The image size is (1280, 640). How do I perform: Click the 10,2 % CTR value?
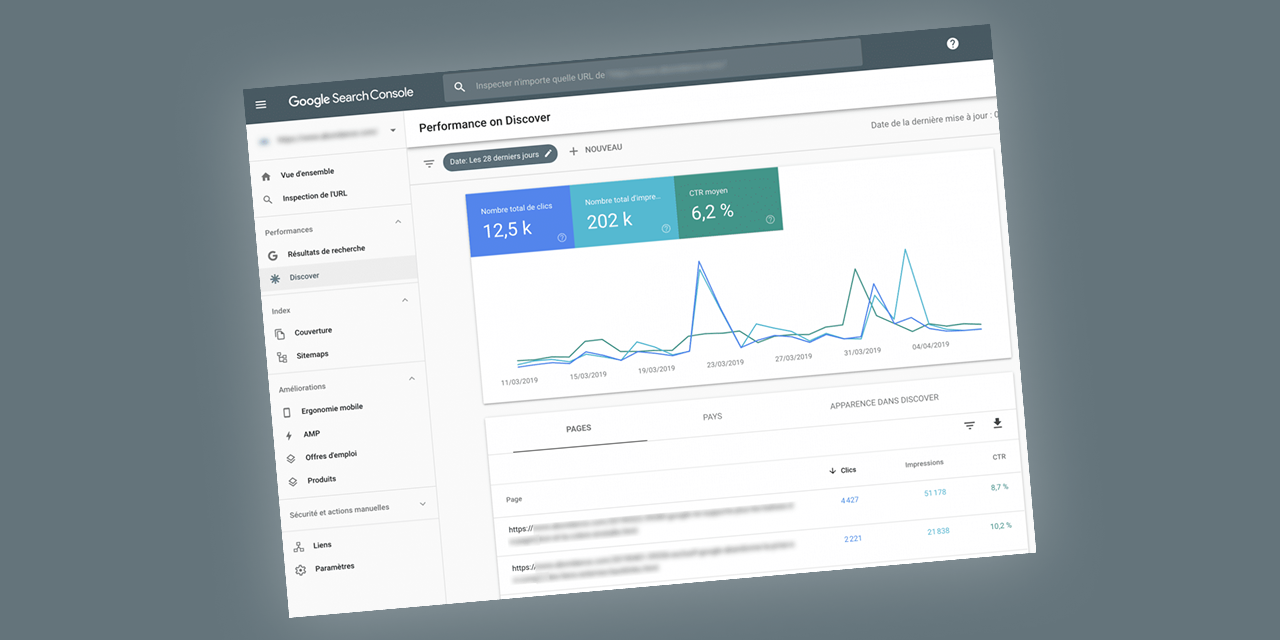coord(1001,525)
